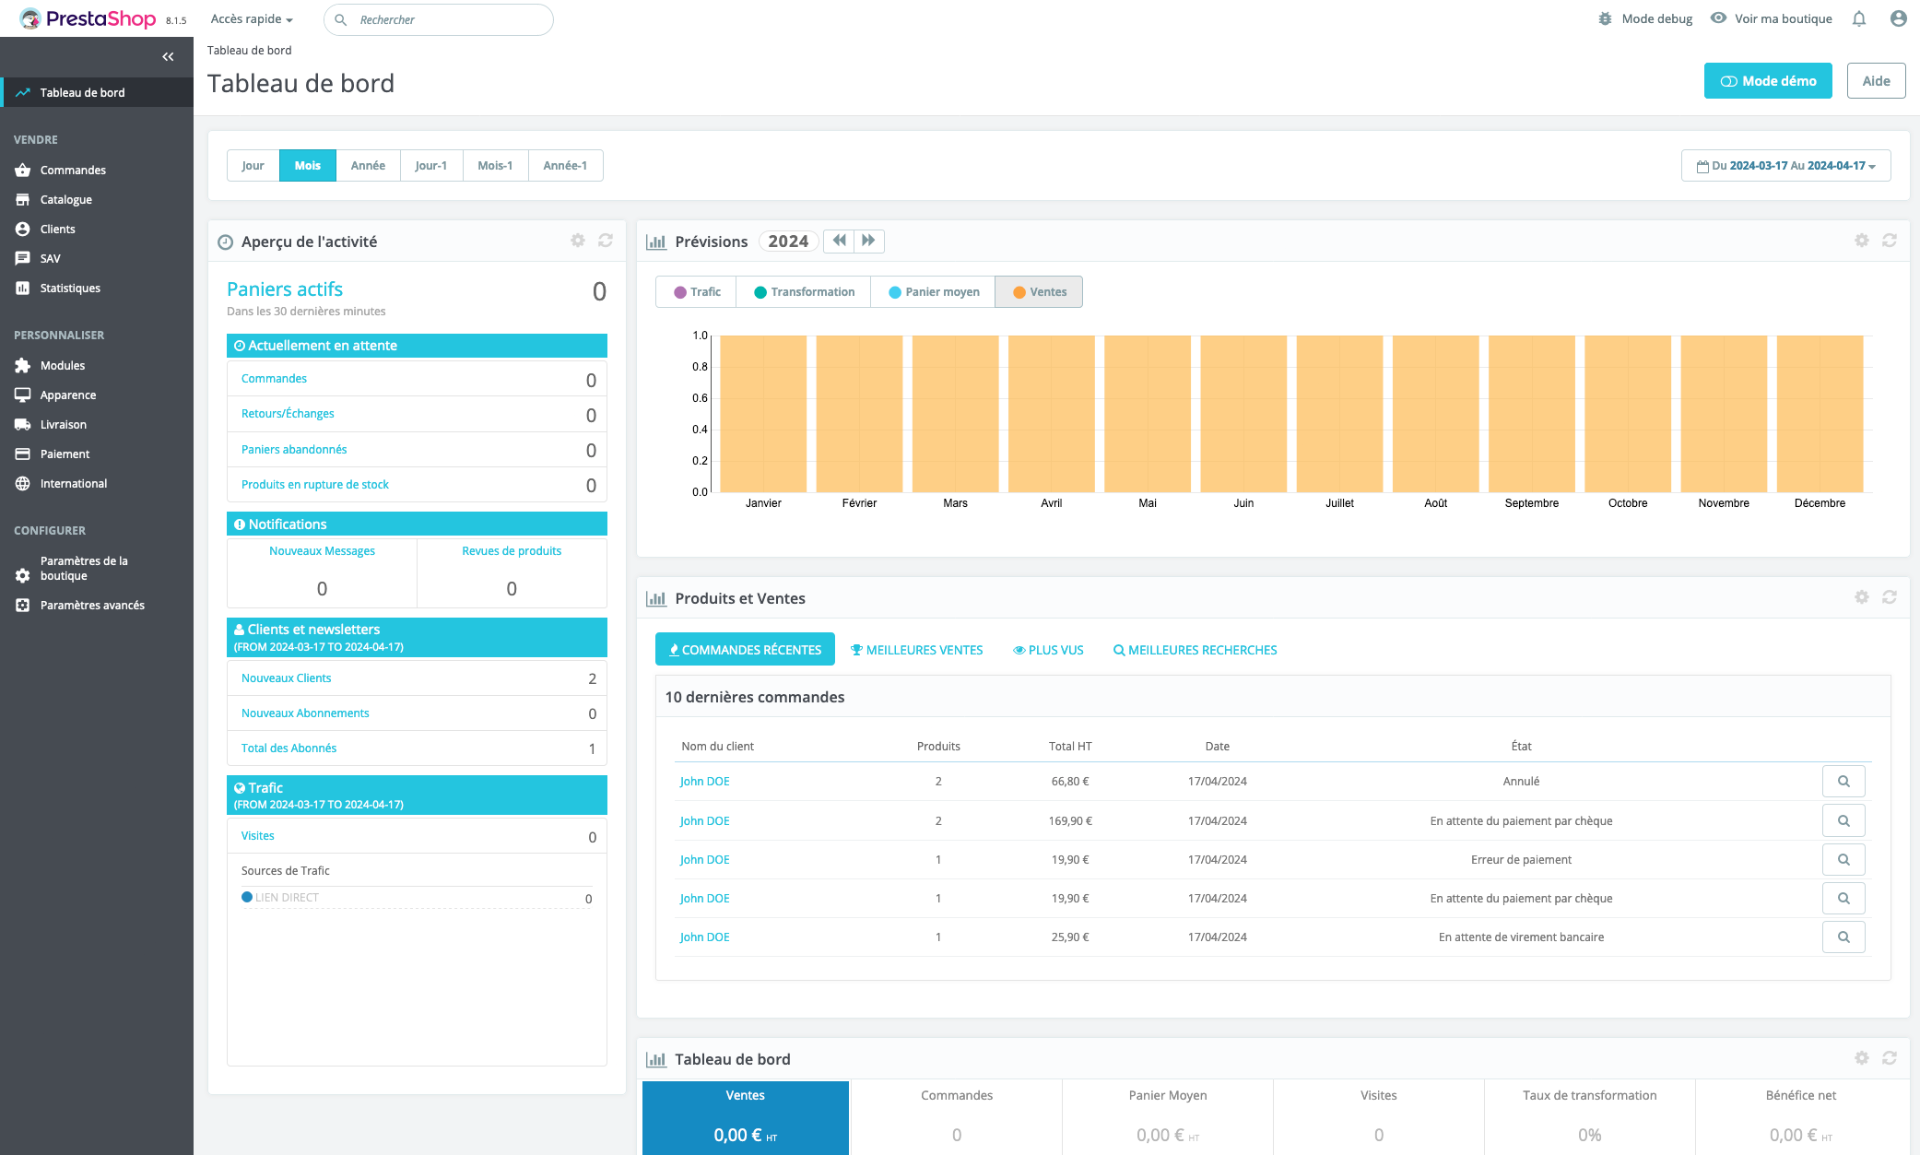Collapse the sidebar with the double-chevron icon
The height and width of the screenshot is (1155, 1920).
(x=168, y=57)
